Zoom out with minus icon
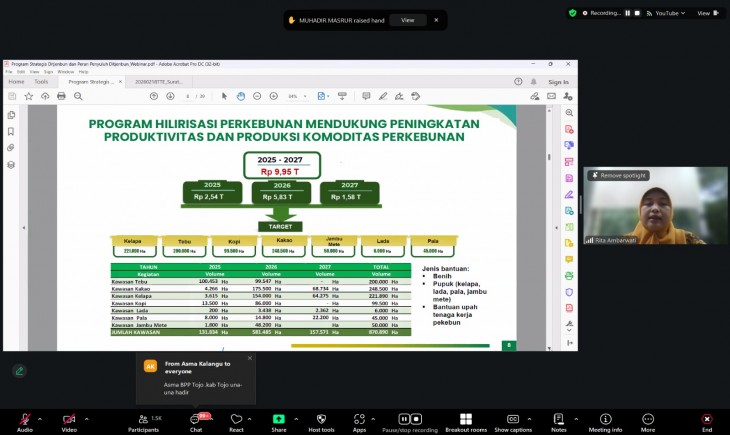 click(x=257, y=96)
